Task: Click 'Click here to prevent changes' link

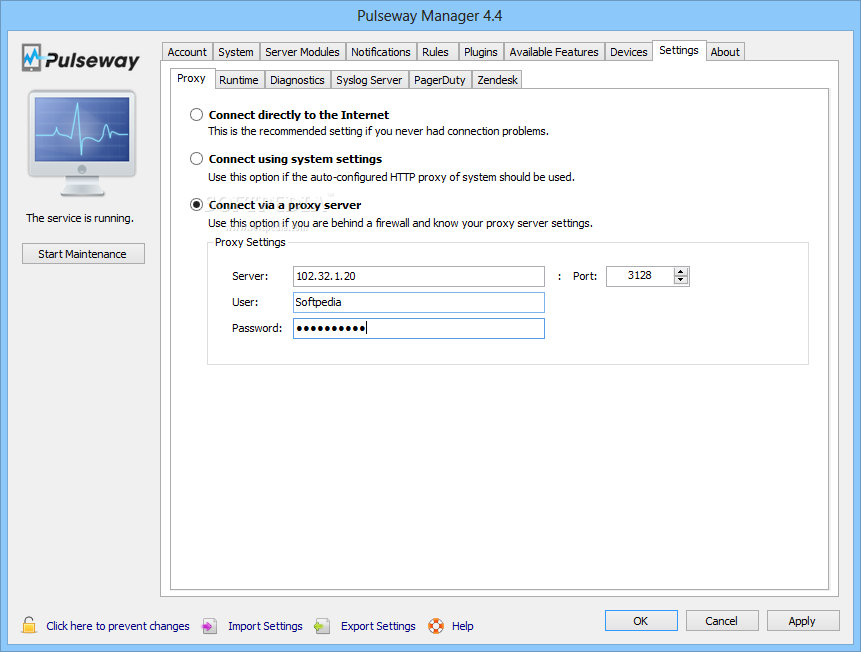Action: [x=118, y=626]
